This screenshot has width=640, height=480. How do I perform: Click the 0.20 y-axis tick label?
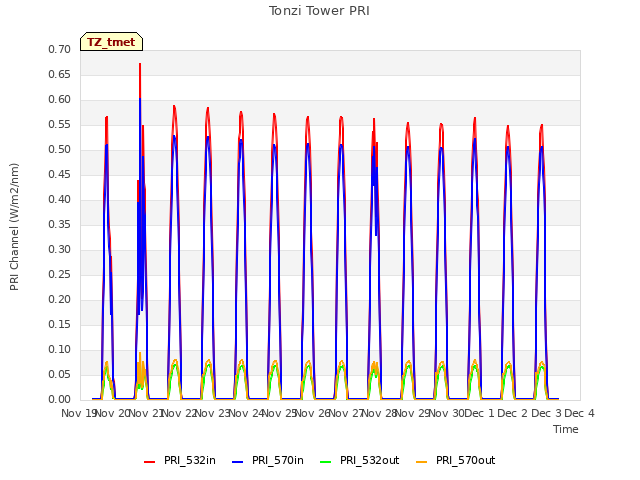[x=60, y=299]
